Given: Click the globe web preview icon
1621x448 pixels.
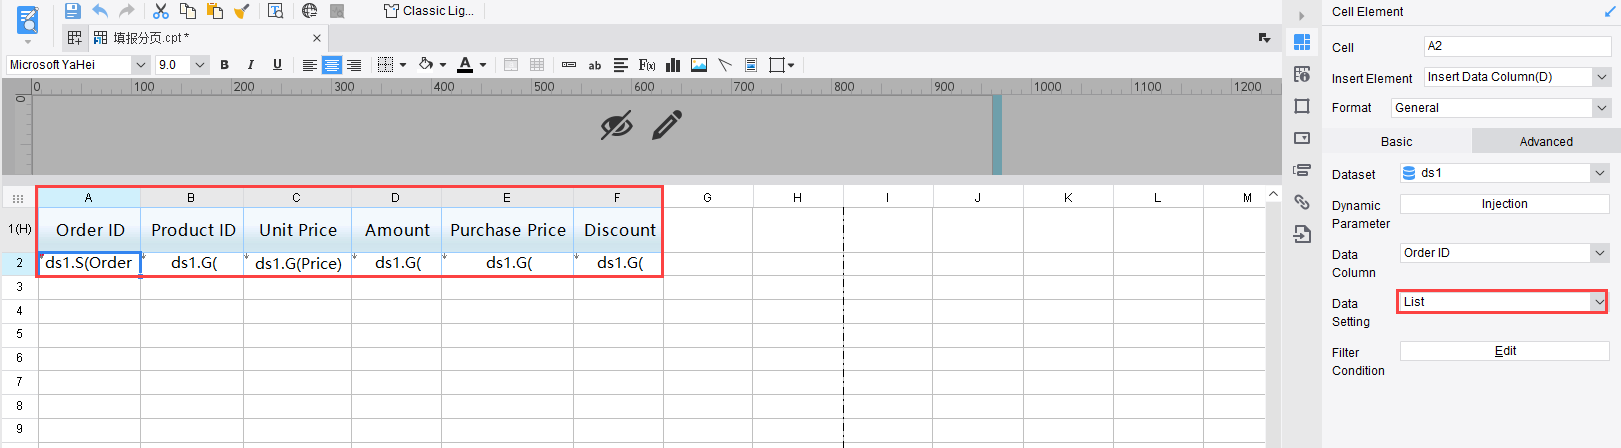Looking at the screenshot, I should pyautogui.click(x=309, y=11).
